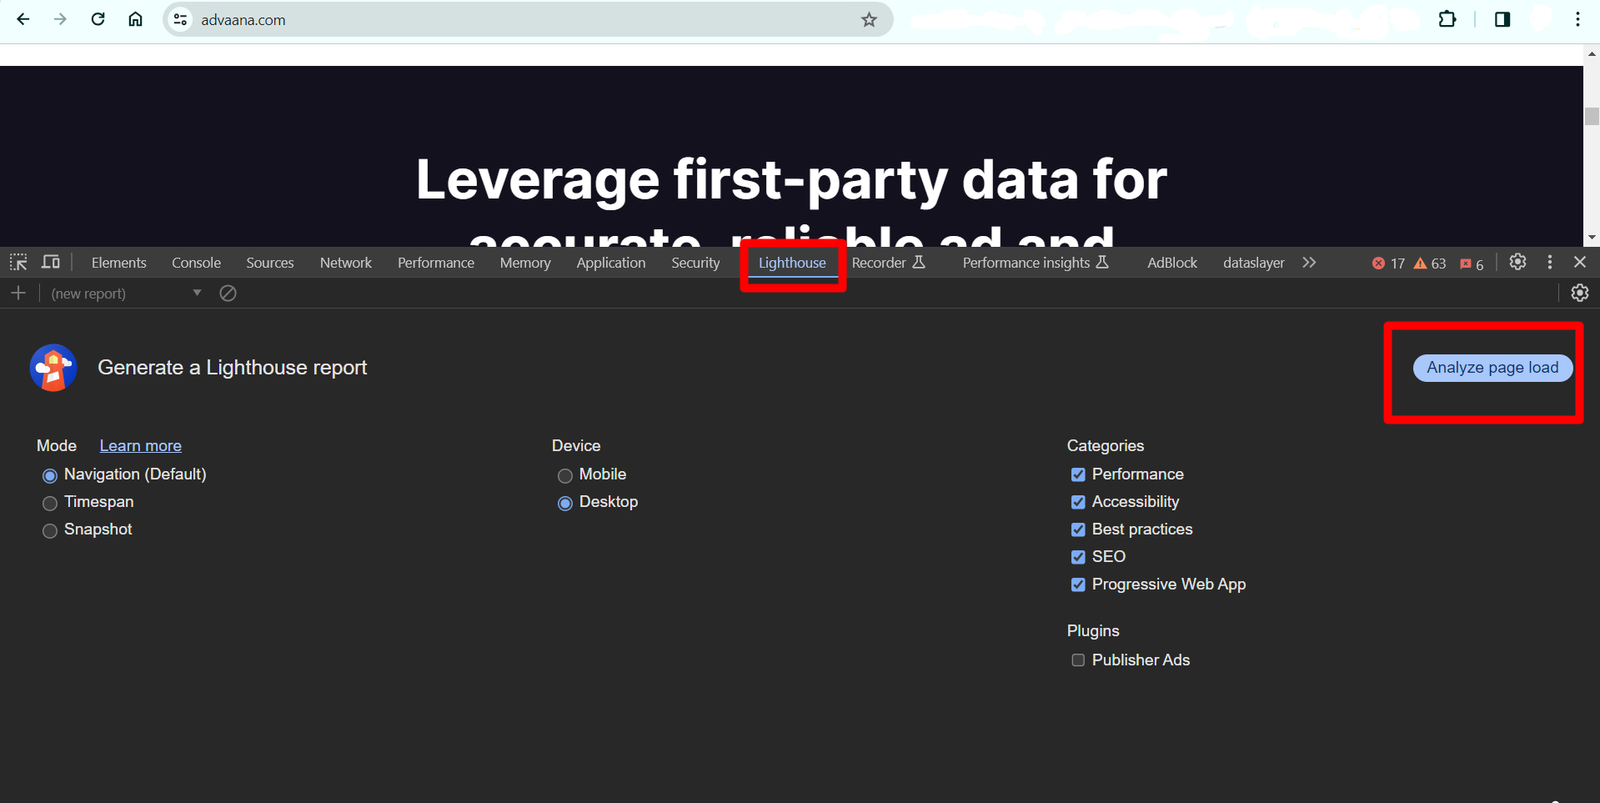
Task: Clear all Lighthouse reports icon
Action: (x=228, y=293)
